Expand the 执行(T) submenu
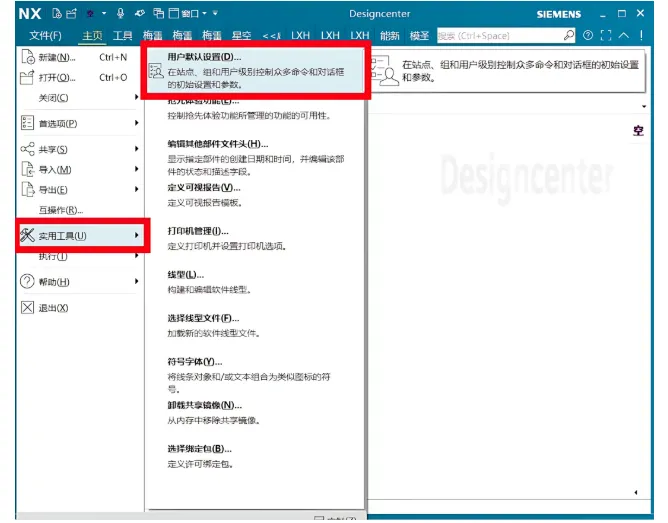This screenshot has width=668, height=523. [x=80, y=256]
